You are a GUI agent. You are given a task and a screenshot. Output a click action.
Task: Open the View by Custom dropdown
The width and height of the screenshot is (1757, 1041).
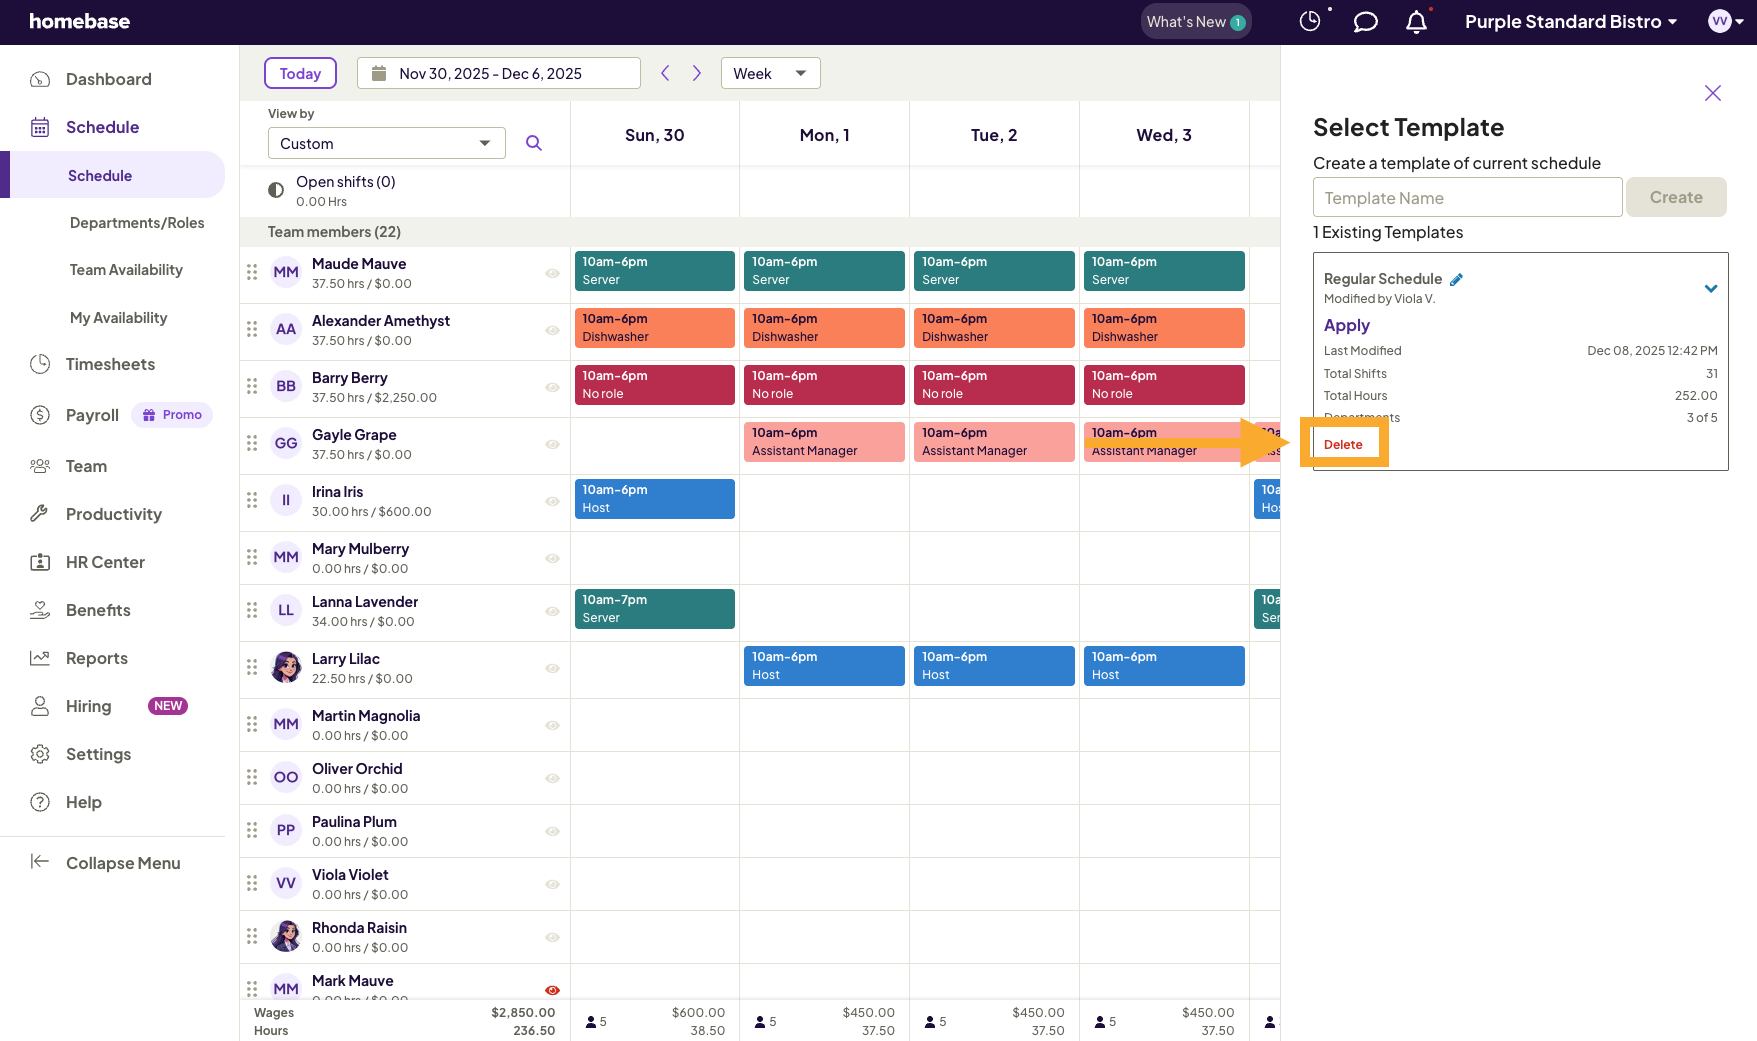[386, 143]
